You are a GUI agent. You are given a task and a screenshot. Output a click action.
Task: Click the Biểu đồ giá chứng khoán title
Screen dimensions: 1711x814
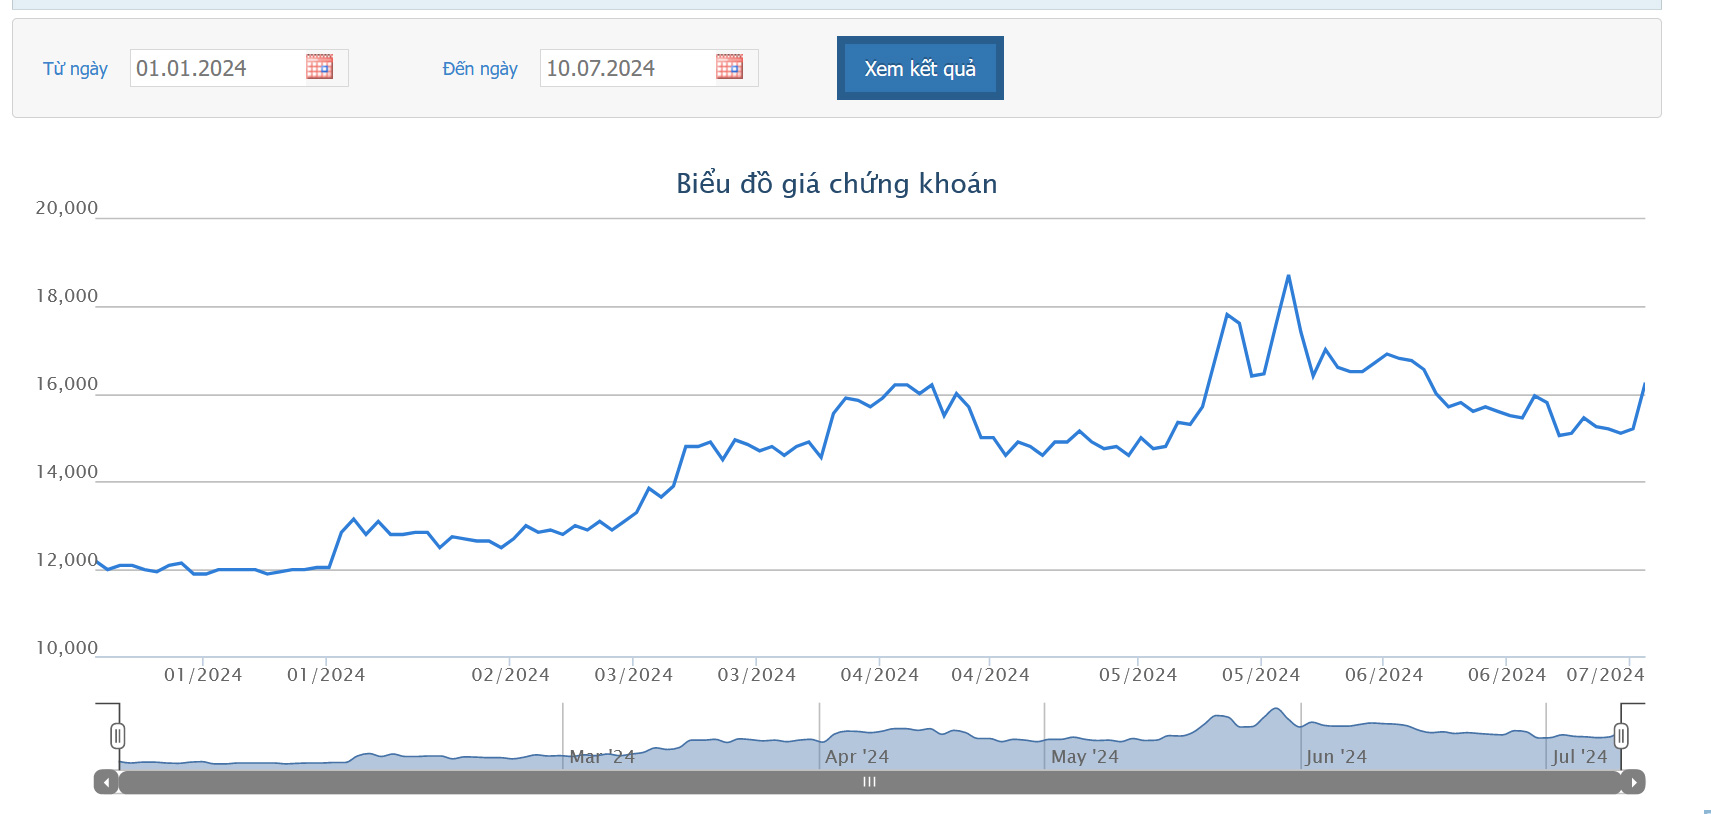pyautogui.click(x=836, y=184)
